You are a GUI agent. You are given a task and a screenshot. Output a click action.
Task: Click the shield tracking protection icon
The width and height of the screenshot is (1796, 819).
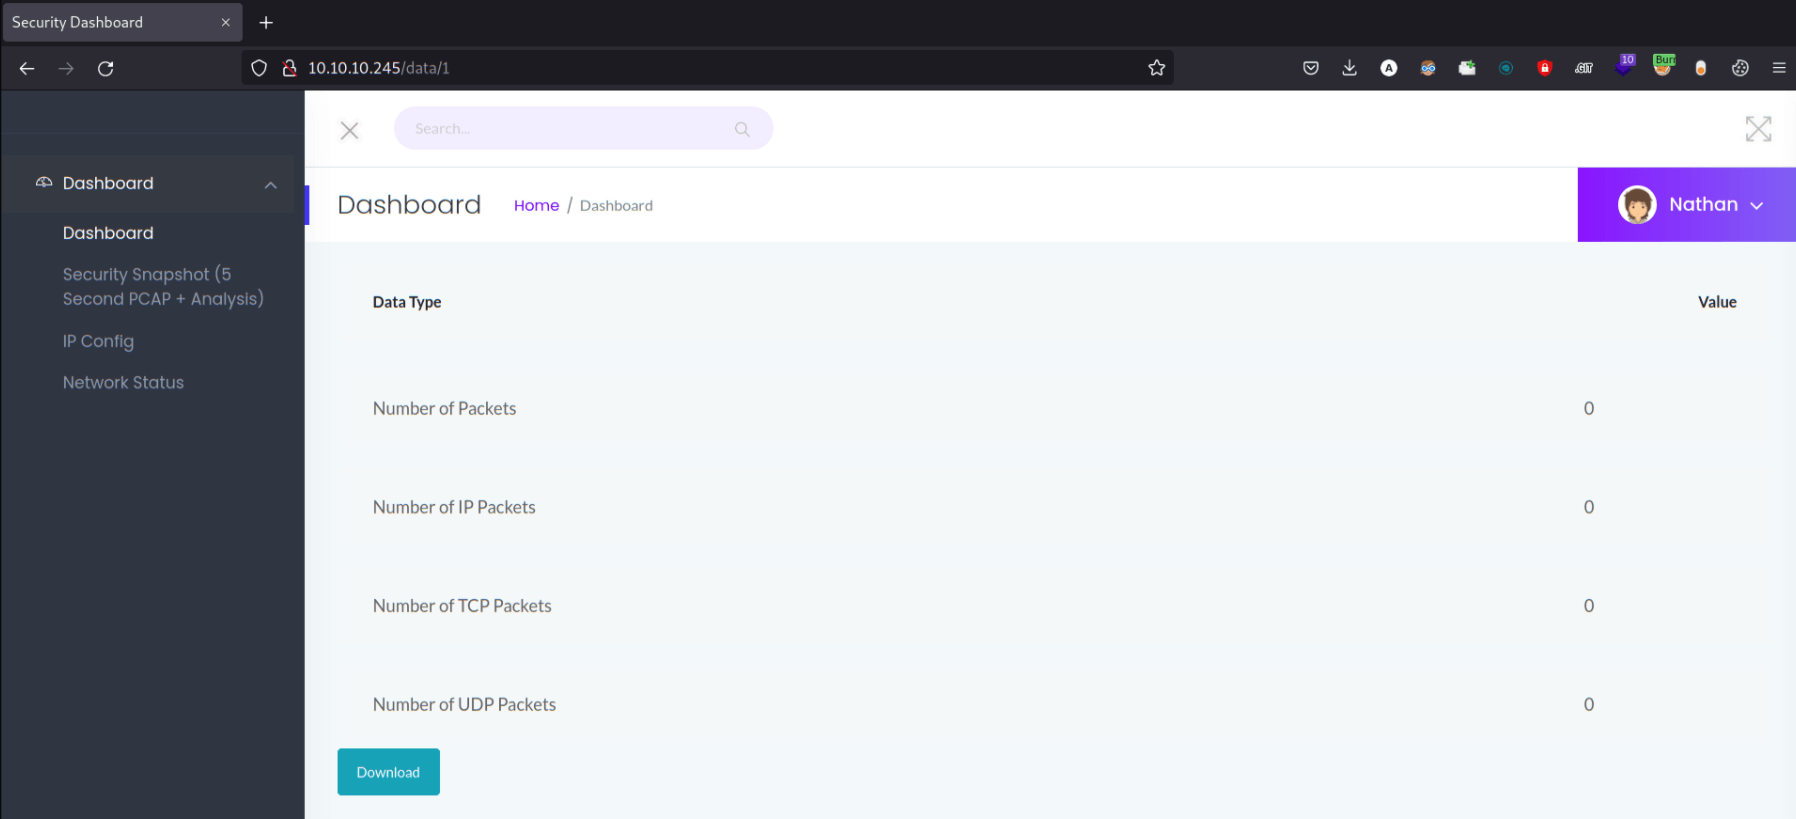[x=259, y=68]
